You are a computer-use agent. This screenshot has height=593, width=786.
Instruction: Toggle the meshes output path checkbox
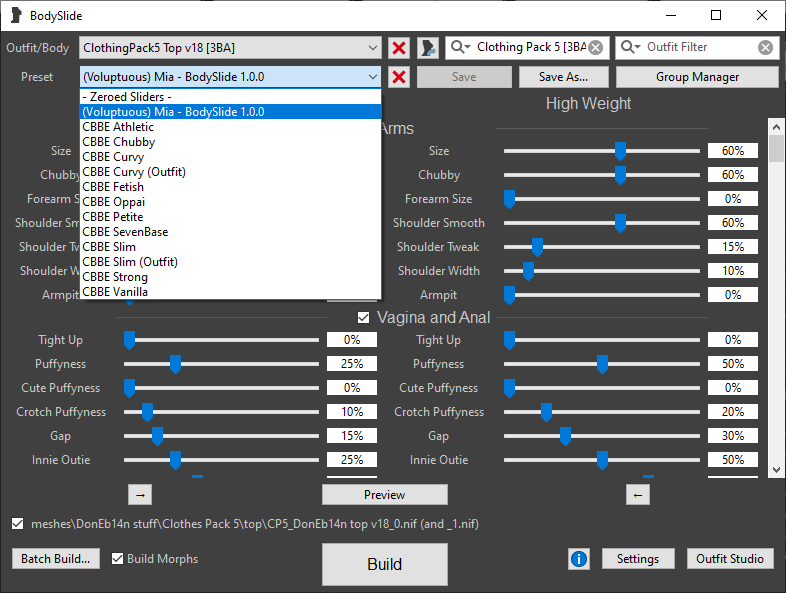(18, 524)
